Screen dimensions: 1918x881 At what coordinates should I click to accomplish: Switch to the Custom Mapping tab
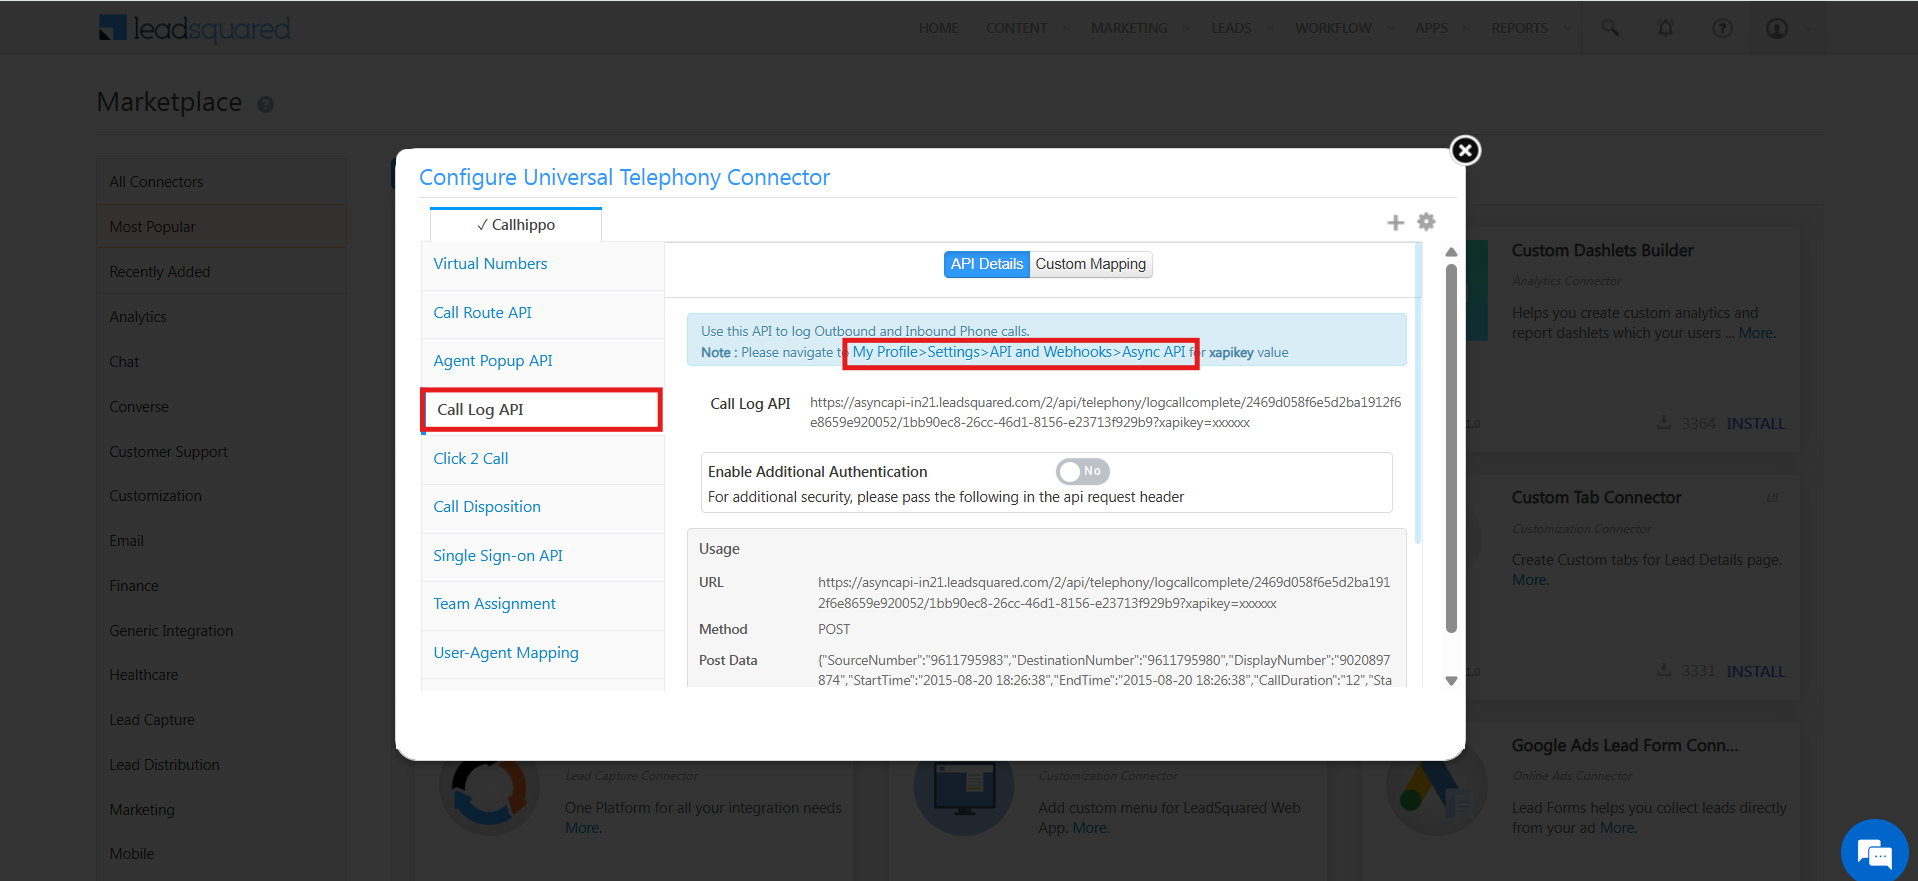[1091, 264]
